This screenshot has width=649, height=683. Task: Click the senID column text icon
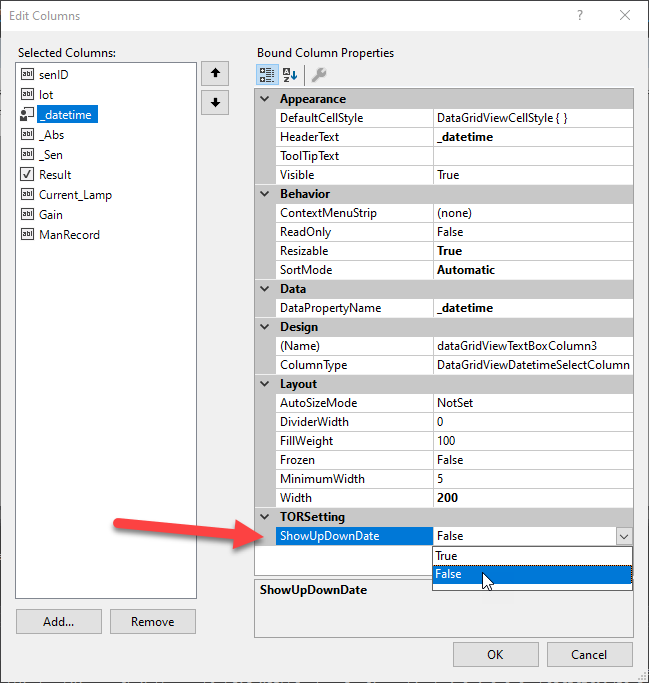[x=27, y=74]
